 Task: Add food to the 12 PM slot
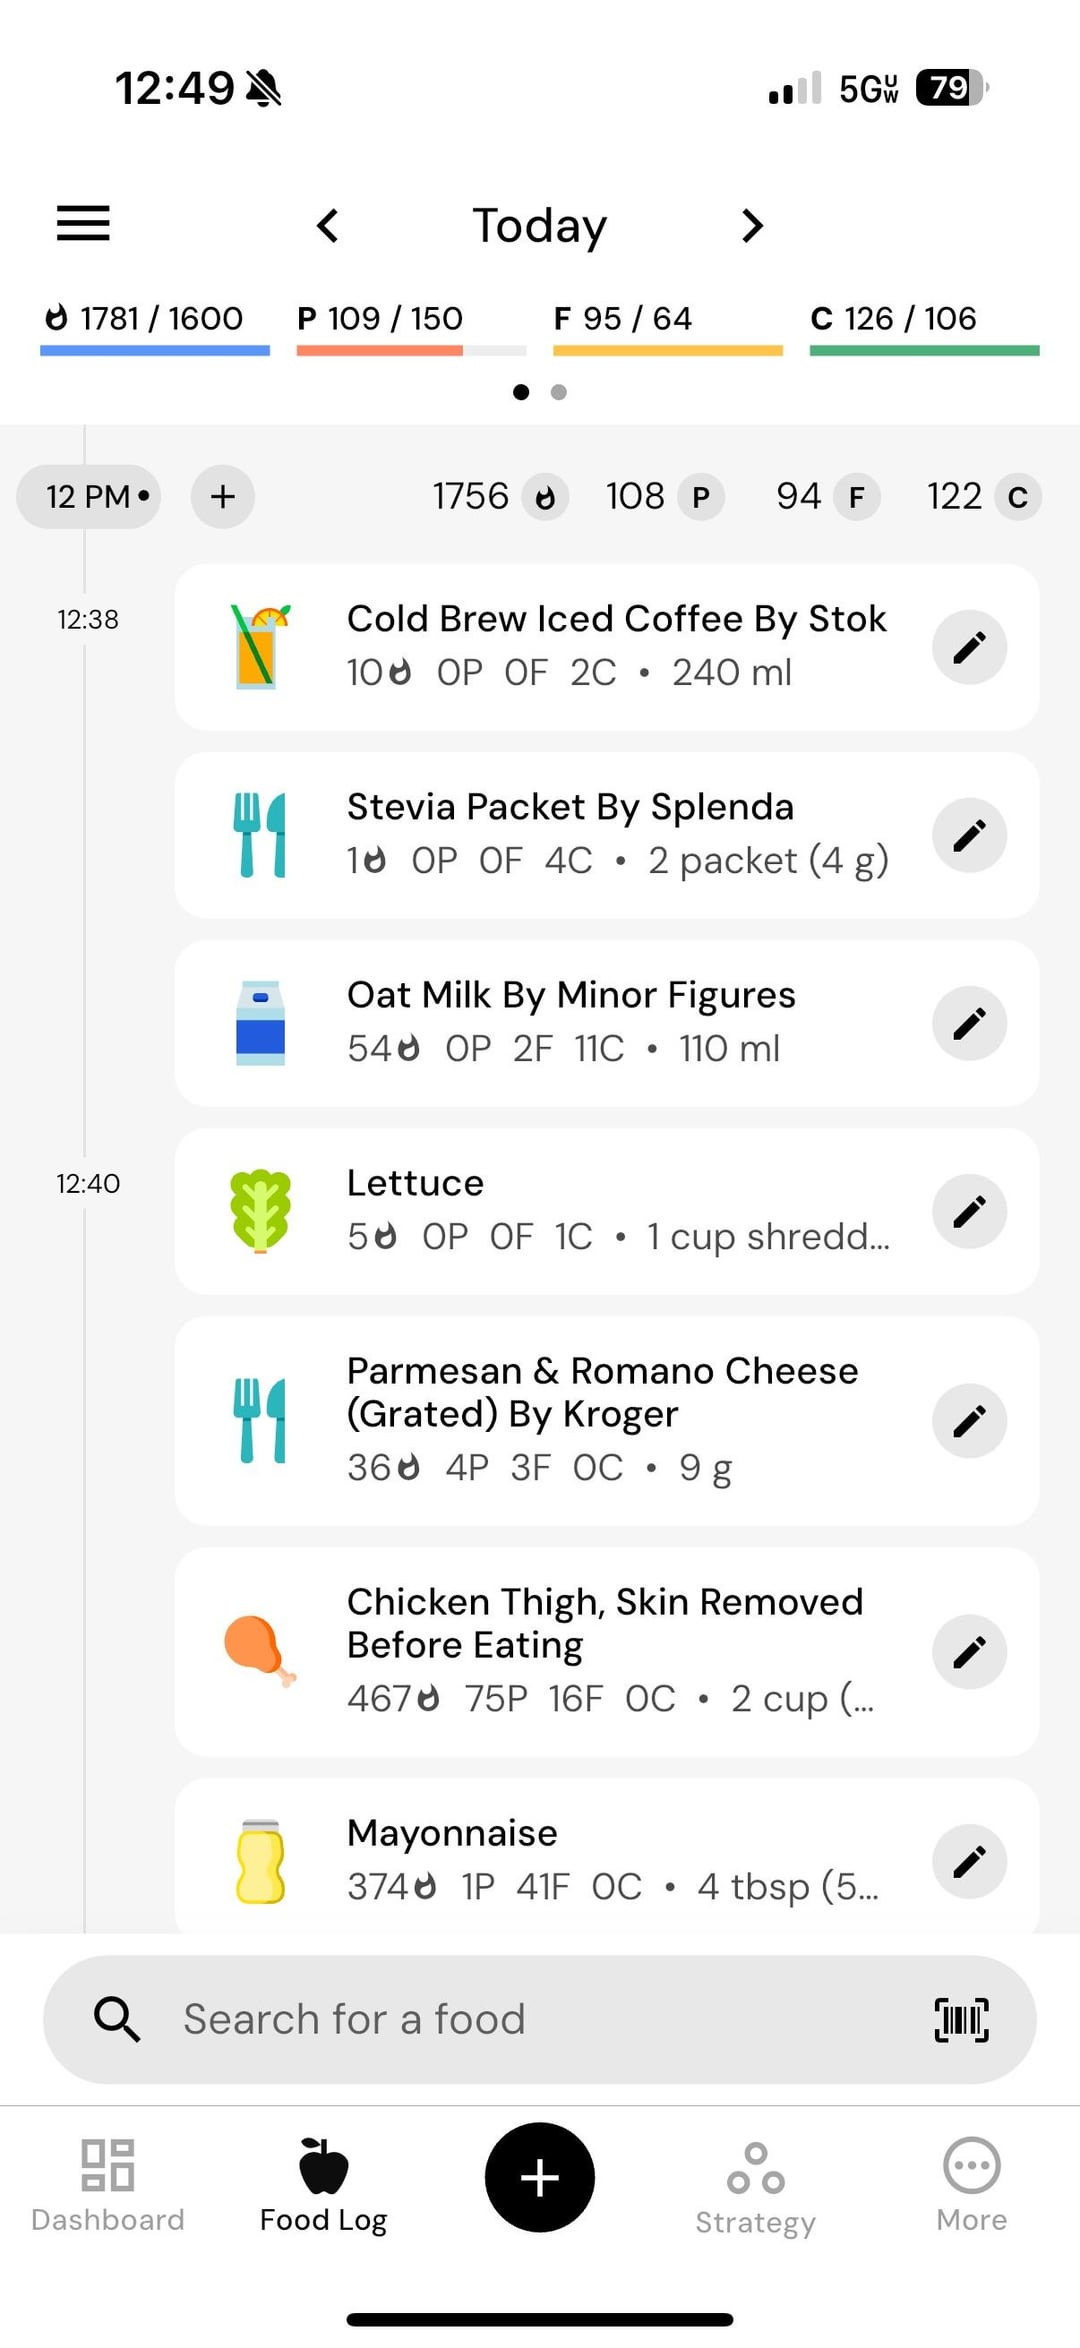coord(223,496)
